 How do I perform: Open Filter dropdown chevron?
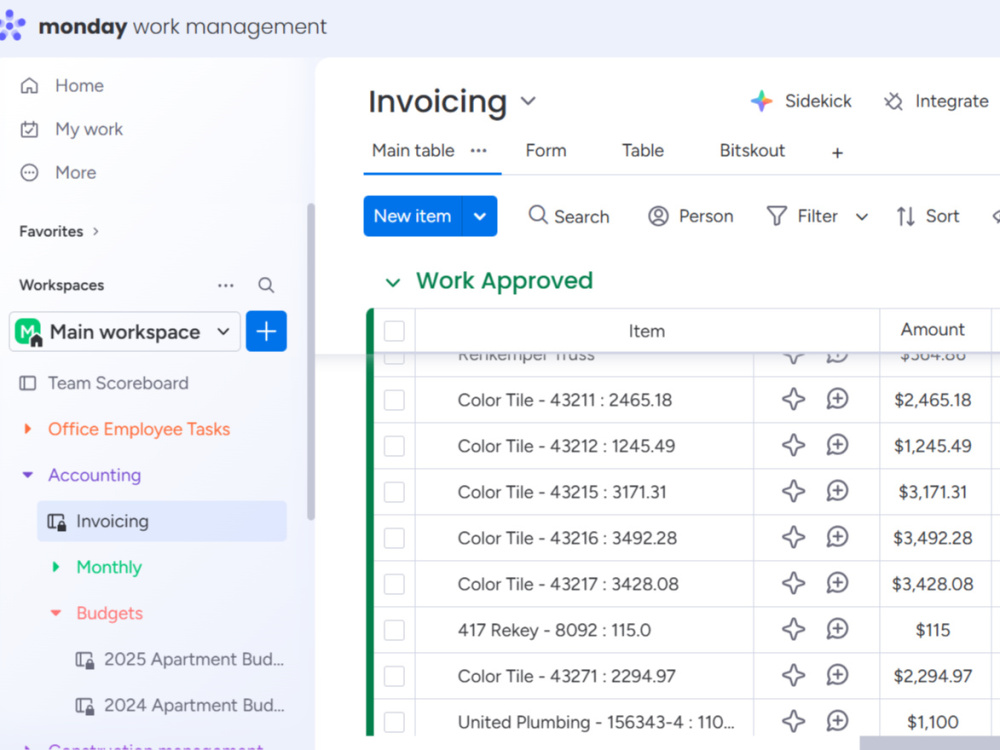pos(862,217)
